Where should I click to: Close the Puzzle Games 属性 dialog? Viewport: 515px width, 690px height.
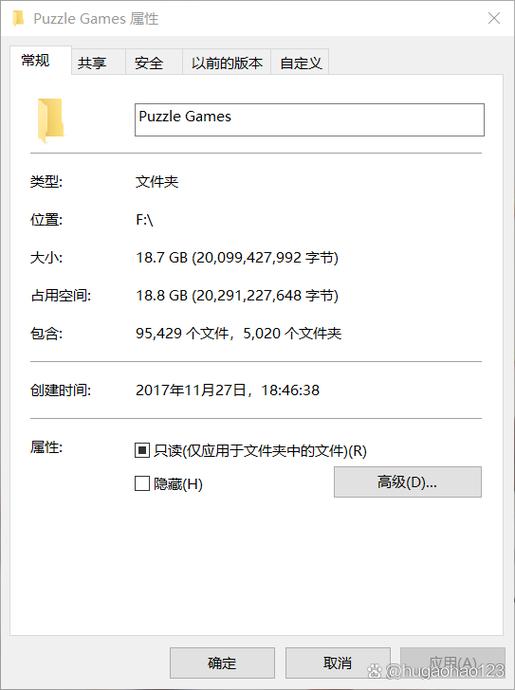pyautogui.click(x=494, y=18)
